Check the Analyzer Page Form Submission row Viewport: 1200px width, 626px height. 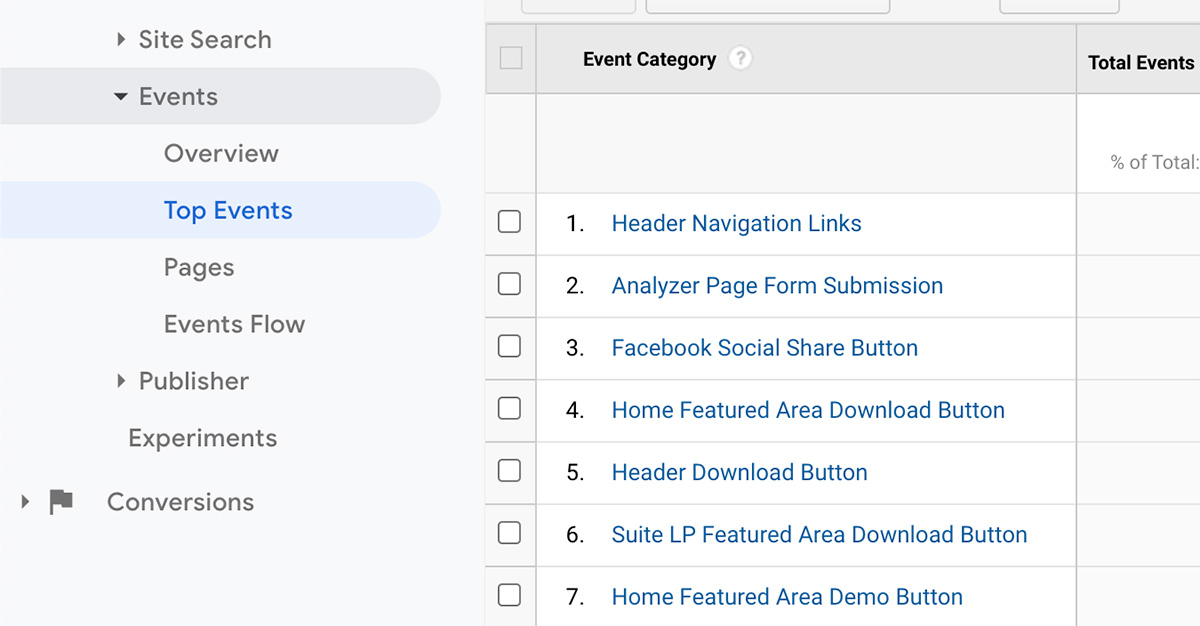(510, 285)
